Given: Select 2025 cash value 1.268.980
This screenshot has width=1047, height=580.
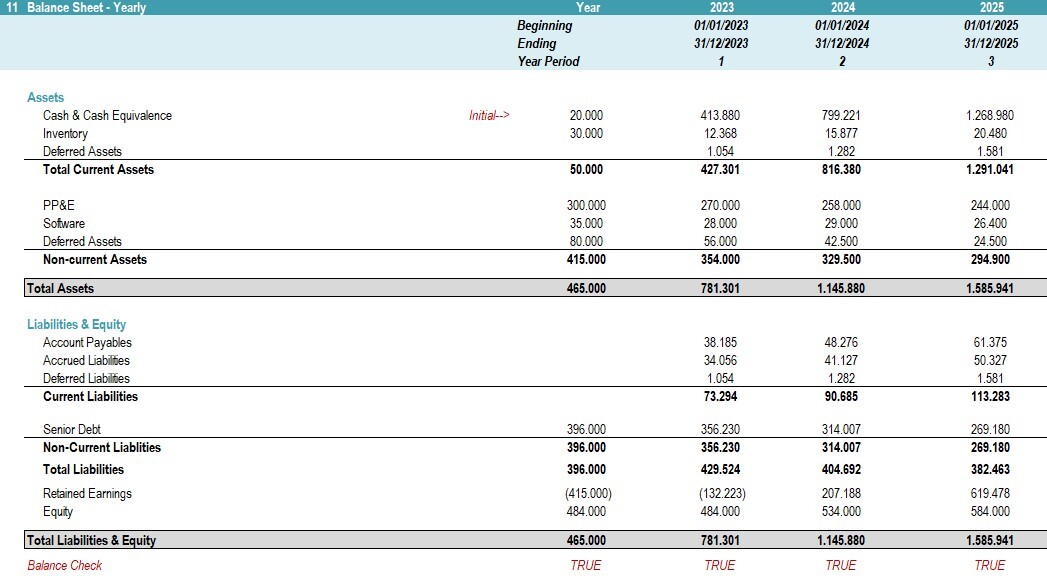Looking at the screenshot, I should click(990, 115).
